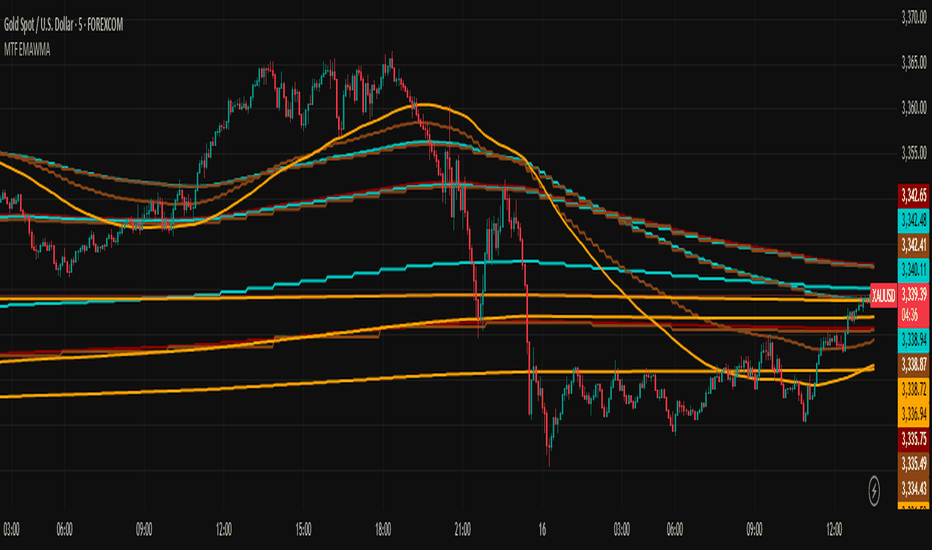Click the 15:00 time axis label
This screenshot has height=550, width=932.
pos(303,529)
